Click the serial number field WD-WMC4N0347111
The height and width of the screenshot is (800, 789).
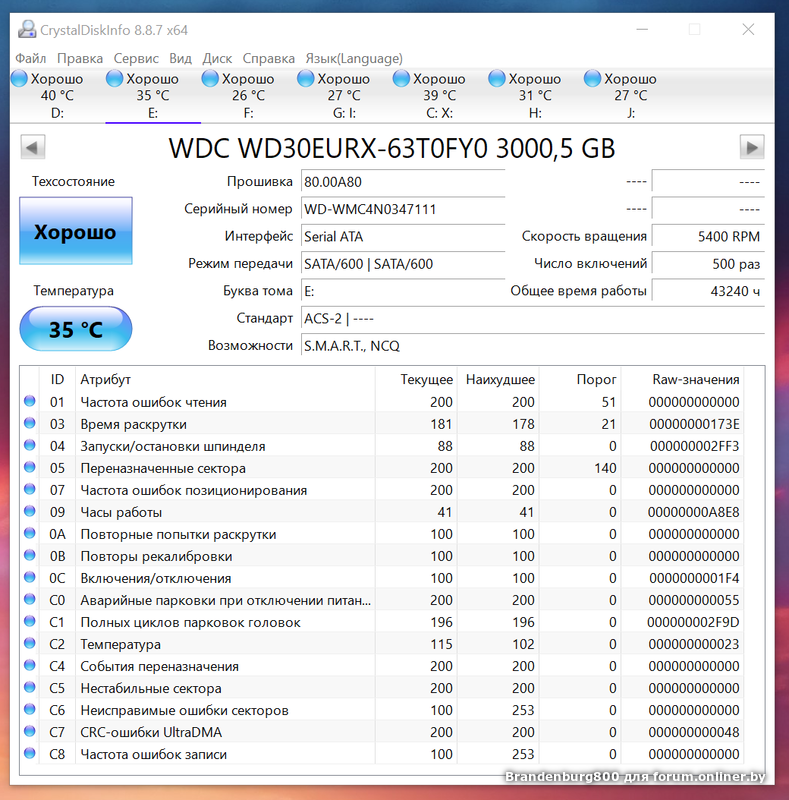(403, 209)
